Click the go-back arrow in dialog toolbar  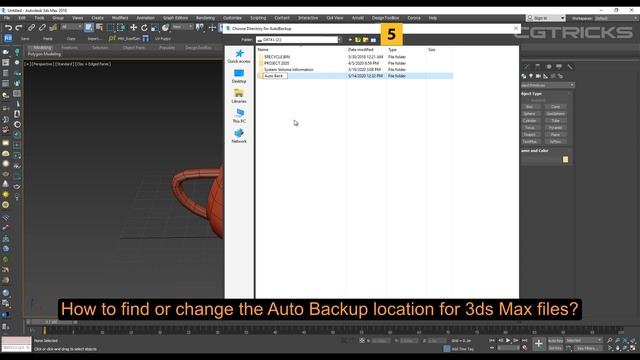click(x=350, y=40)
